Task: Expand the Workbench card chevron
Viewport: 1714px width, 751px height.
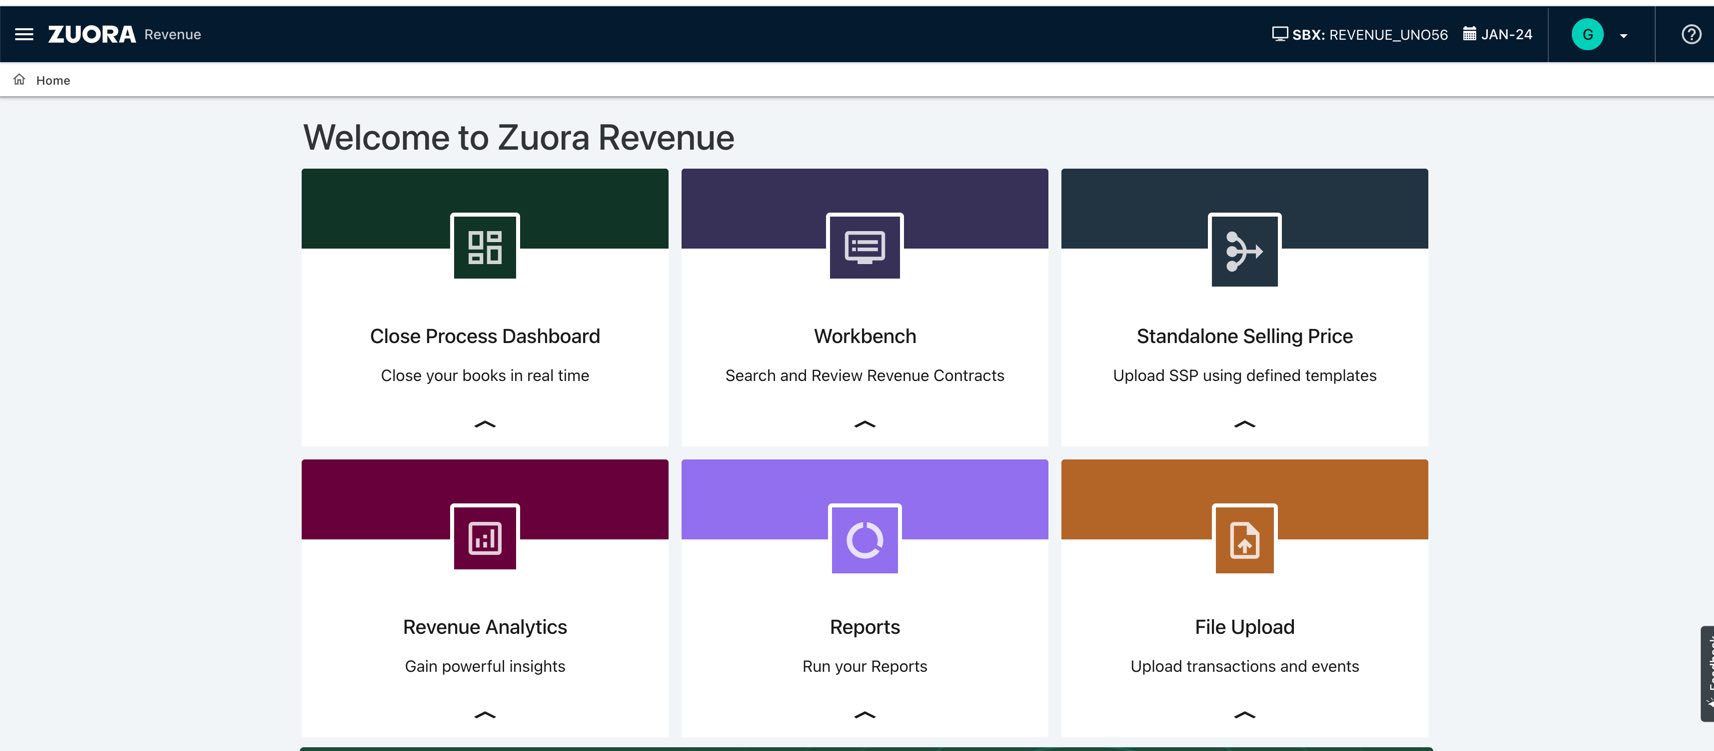Action: click(x=865, y=424)
